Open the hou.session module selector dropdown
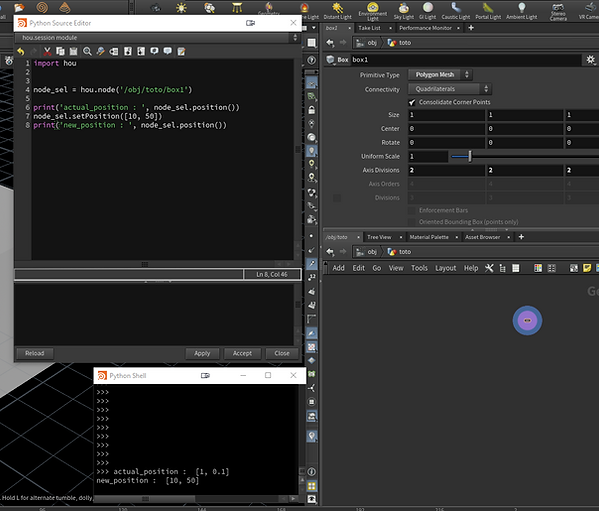 [x=157, y=37]
